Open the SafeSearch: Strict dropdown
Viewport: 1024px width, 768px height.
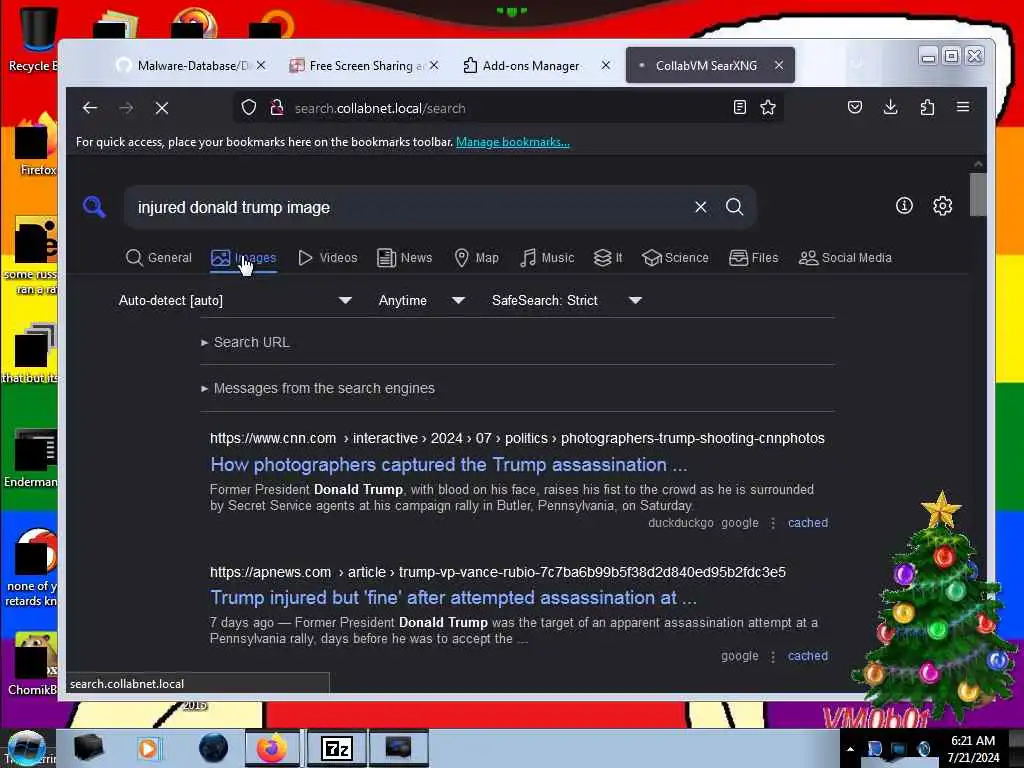pyautogui.click(x=567, y=300)
